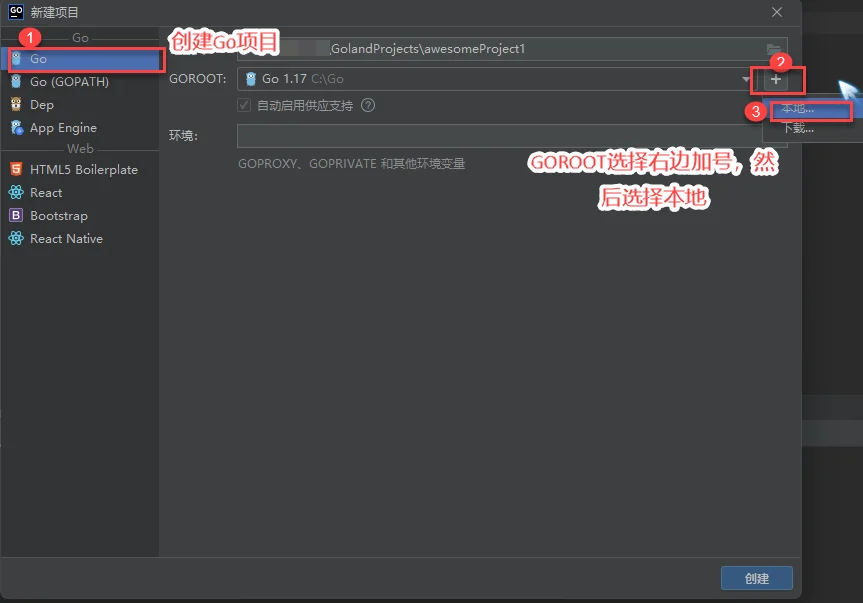Open the GOROOT dropdown arrow
This screenshot has height=603, width=863.
pyautogui.click(x=746, y=79)
